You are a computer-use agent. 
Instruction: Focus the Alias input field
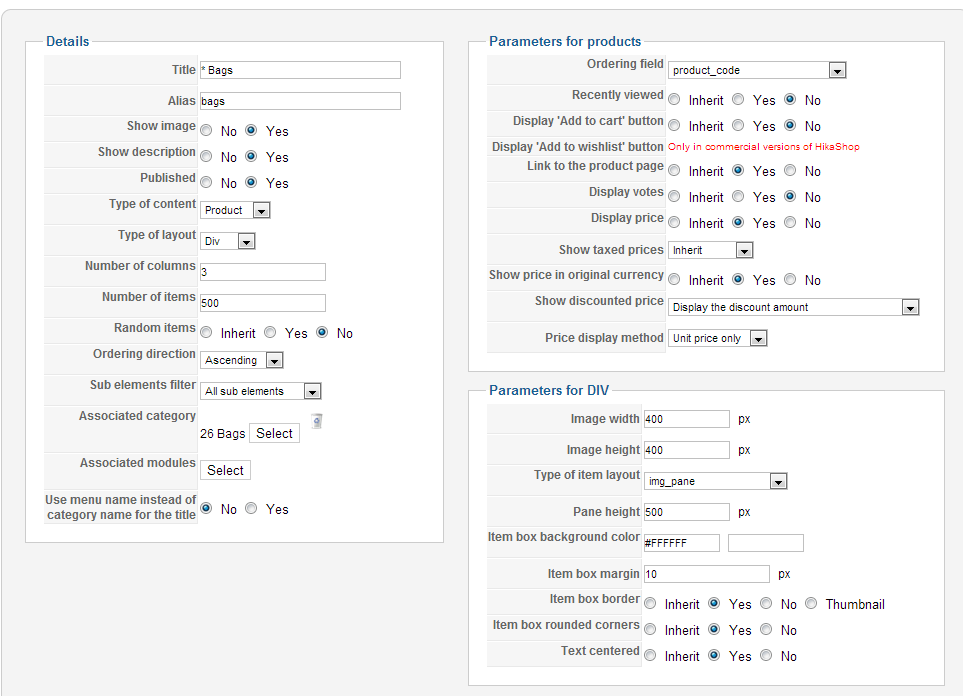pos(300,101)
